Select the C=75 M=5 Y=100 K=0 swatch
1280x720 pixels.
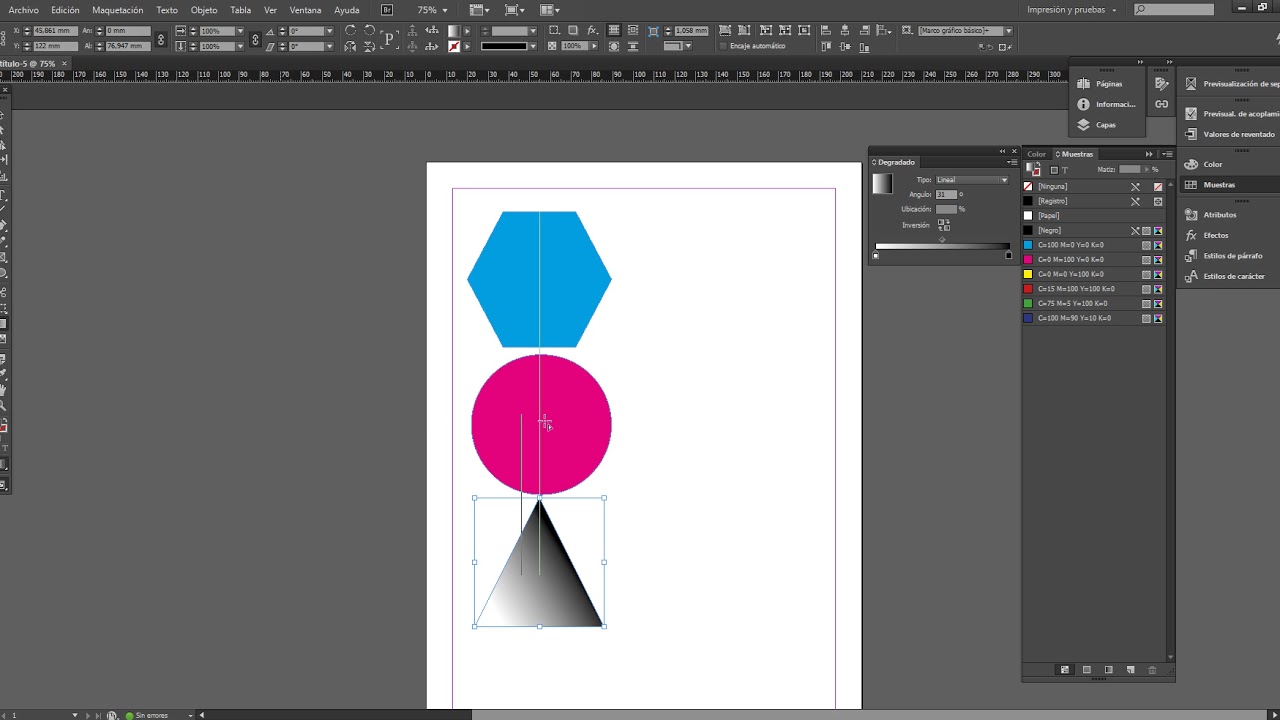point(1094,303)
